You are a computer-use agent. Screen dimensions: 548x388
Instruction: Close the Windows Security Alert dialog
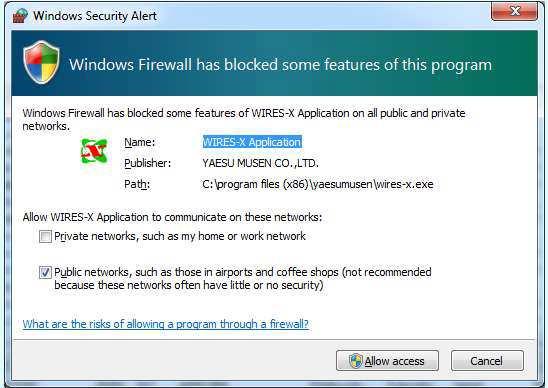pos(514,11)
